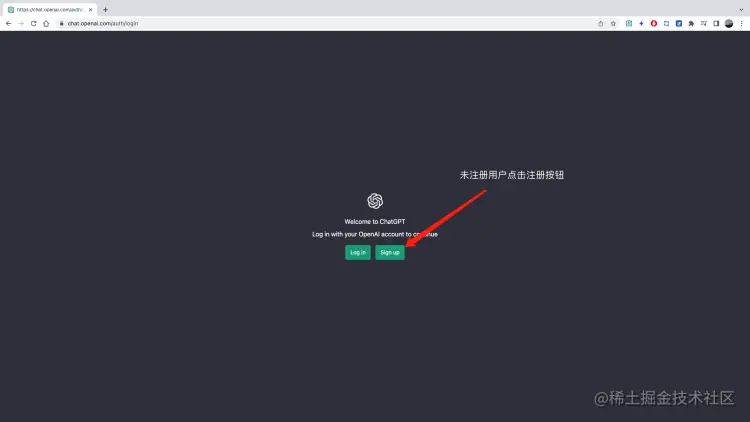Expand the tab search dropdown arrow
The width and height of the screenshot is (750, 422).
[x=741, y=10]
